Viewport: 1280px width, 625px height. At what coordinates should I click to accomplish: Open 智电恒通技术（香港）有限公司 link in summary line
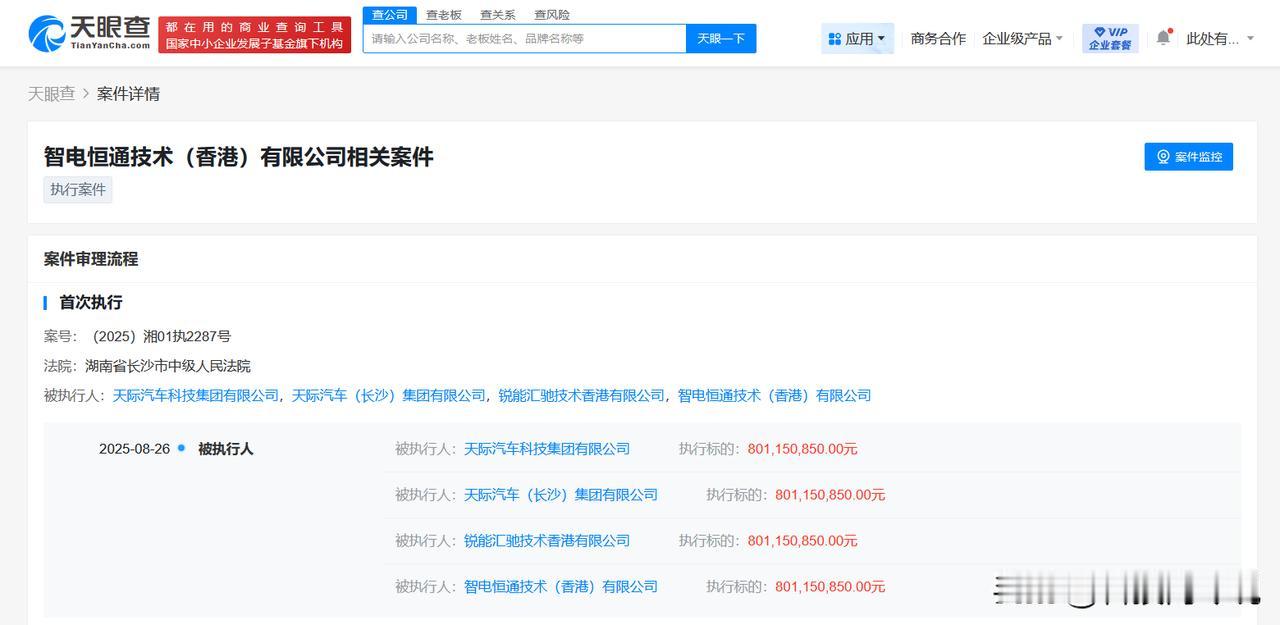[x=774, y=396]
